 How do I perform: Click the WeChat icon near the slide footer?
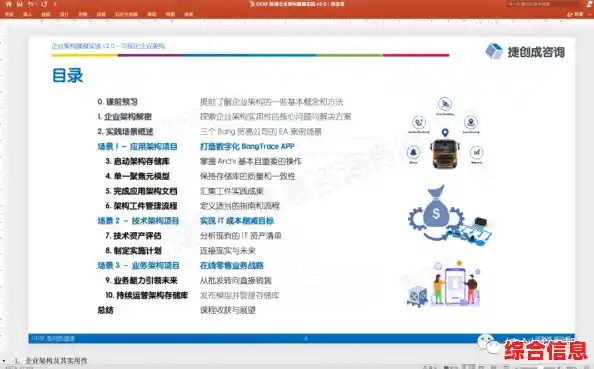488,343
